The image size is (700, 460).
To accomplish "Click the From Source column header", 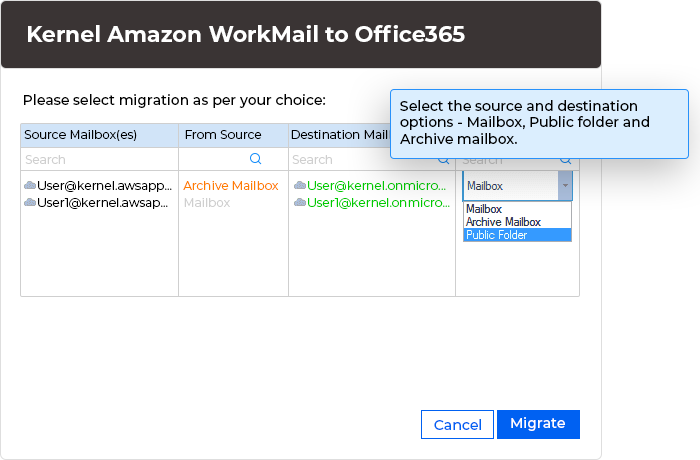I will coord(233,135).
